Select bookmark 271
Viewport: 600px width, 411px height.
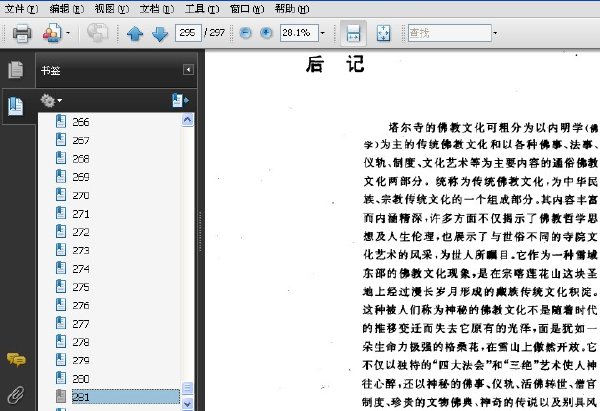tap(81, 214)
